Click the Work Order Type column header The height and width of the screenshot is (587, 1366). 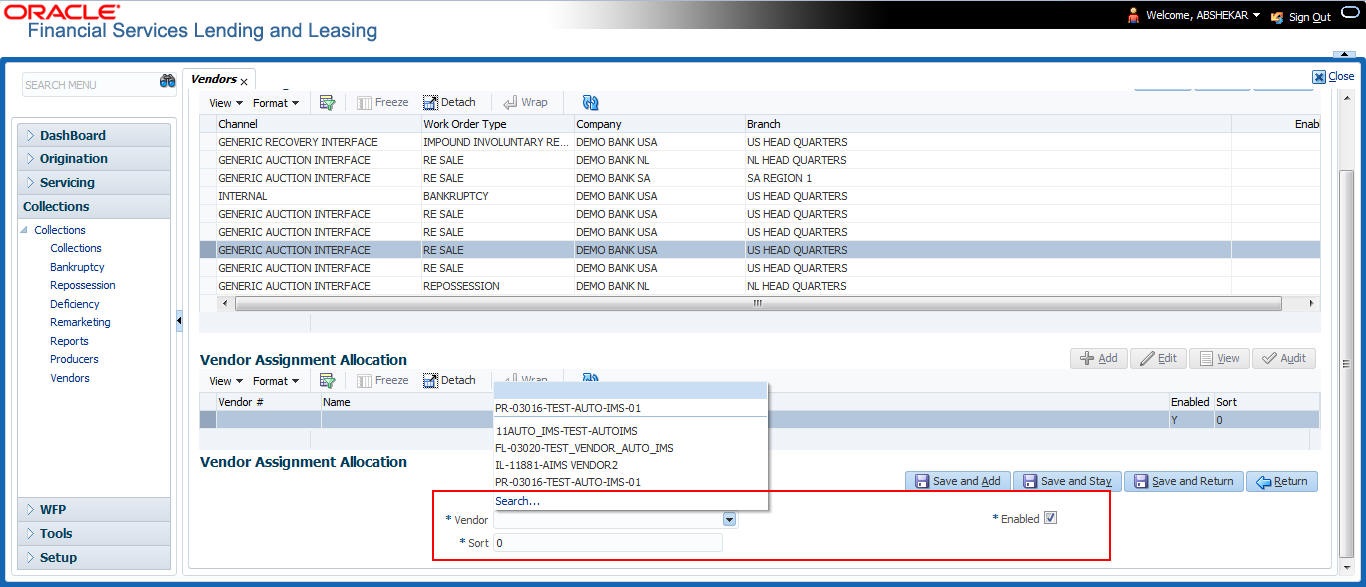tap(497, 124)
